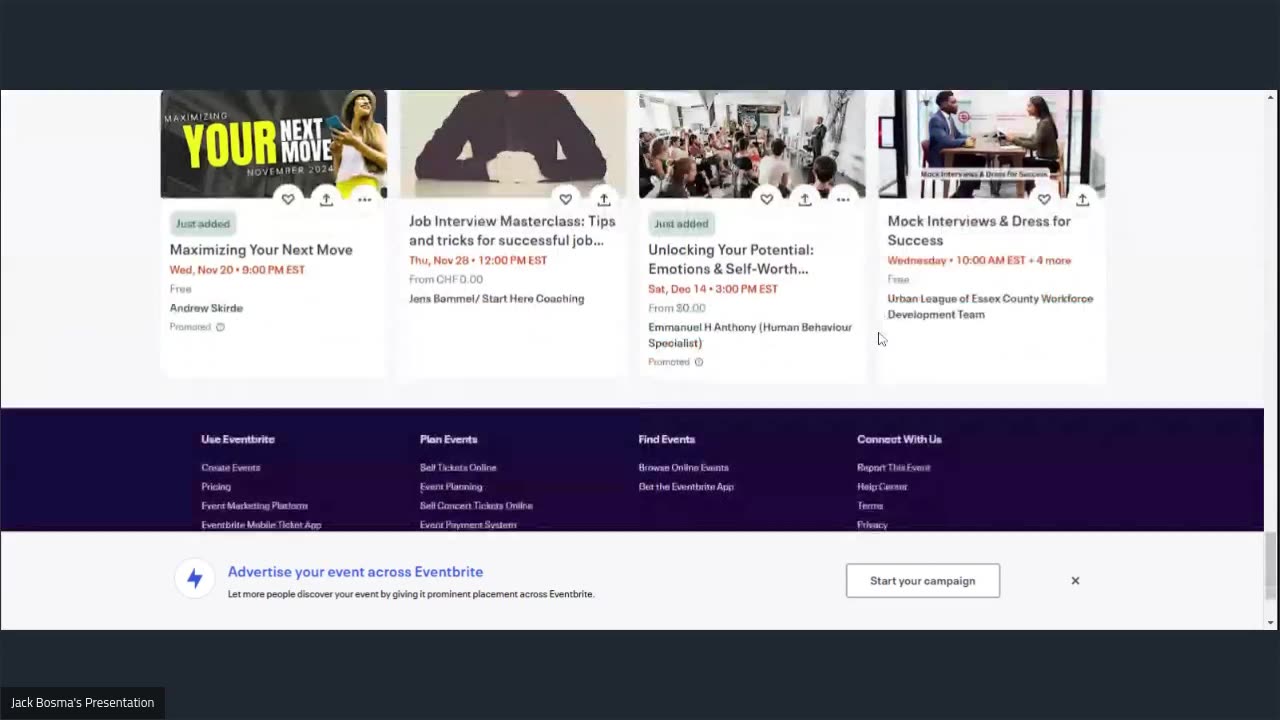Click Urban League of Essex County organizer text

click(990, 306)
